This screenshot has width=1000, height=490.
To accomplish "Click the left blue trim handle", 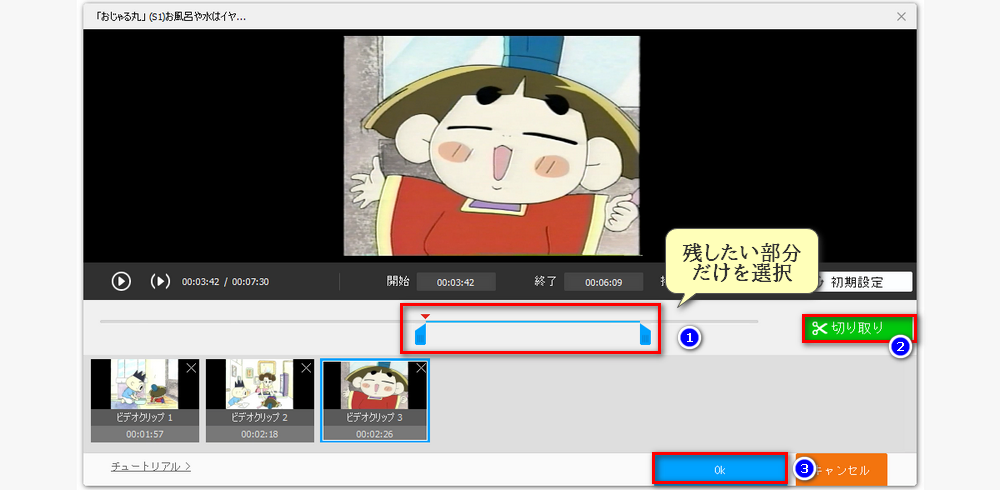I will coord(421,335).
